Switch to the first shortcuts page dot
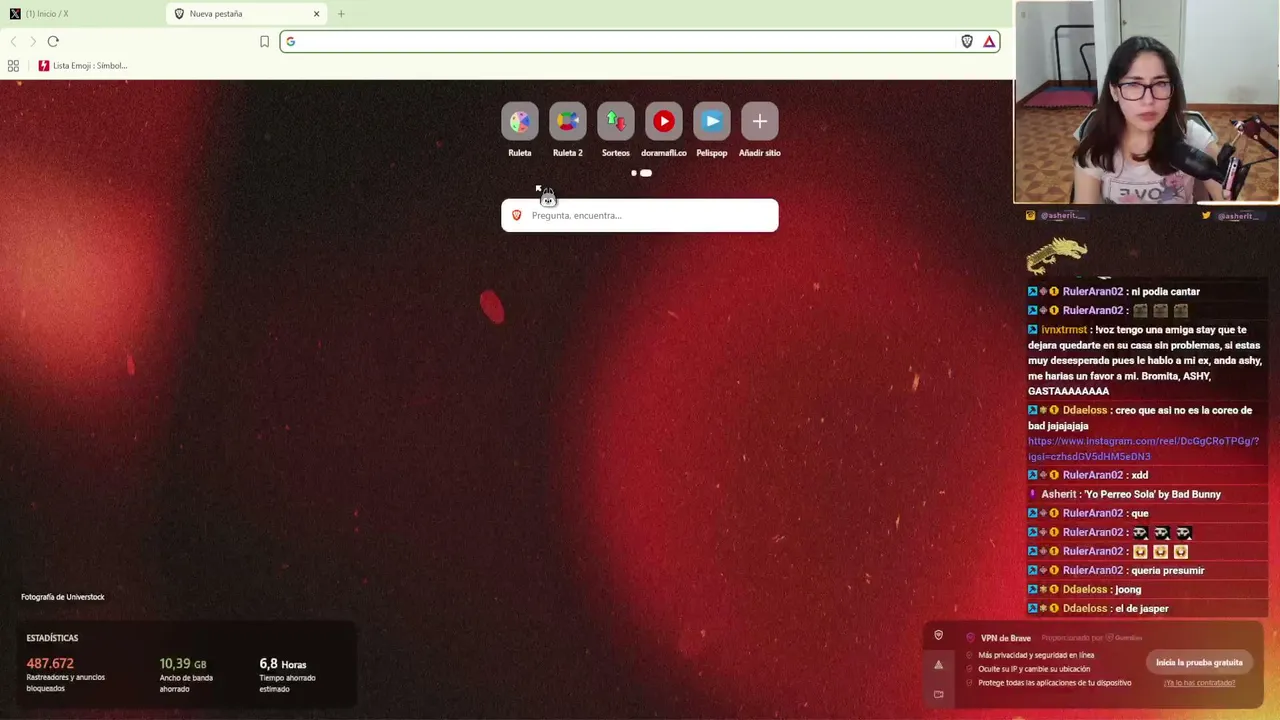The height and width of the screenshot is (720, 1280). point(634,173)
